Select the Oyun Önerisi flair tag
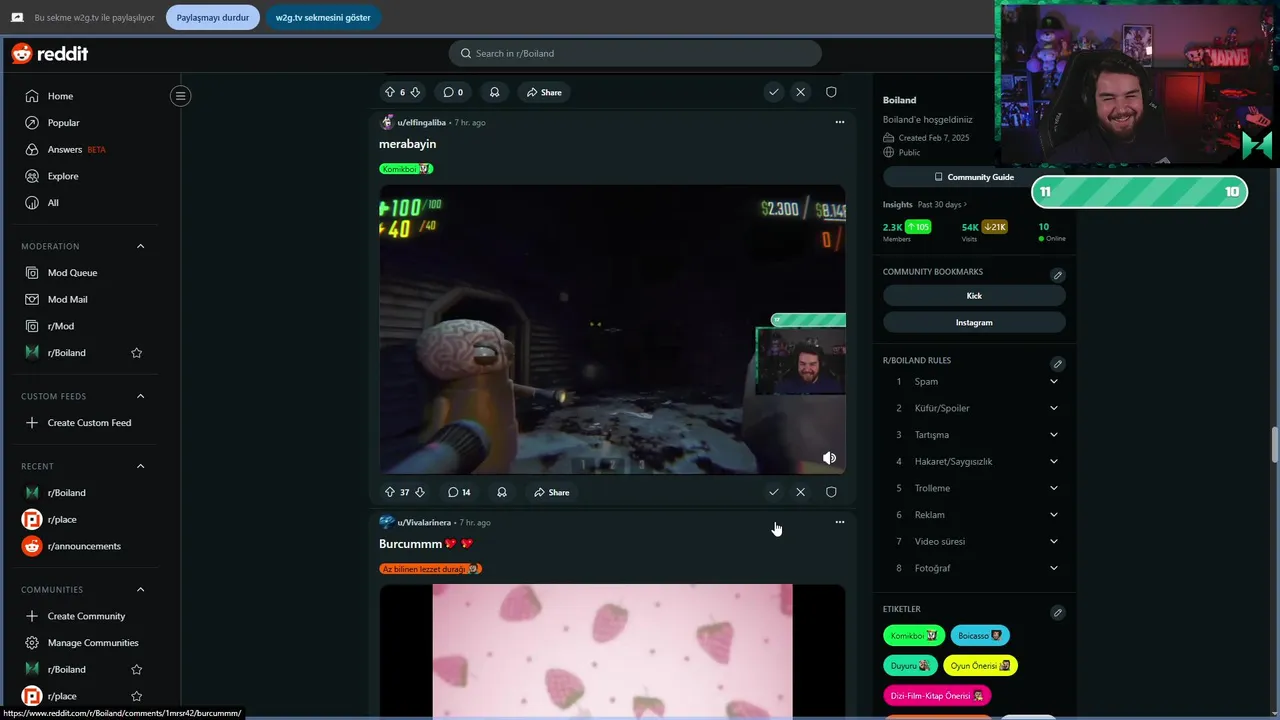This screenshot has width=1280, height=720. tap(980, 666)
